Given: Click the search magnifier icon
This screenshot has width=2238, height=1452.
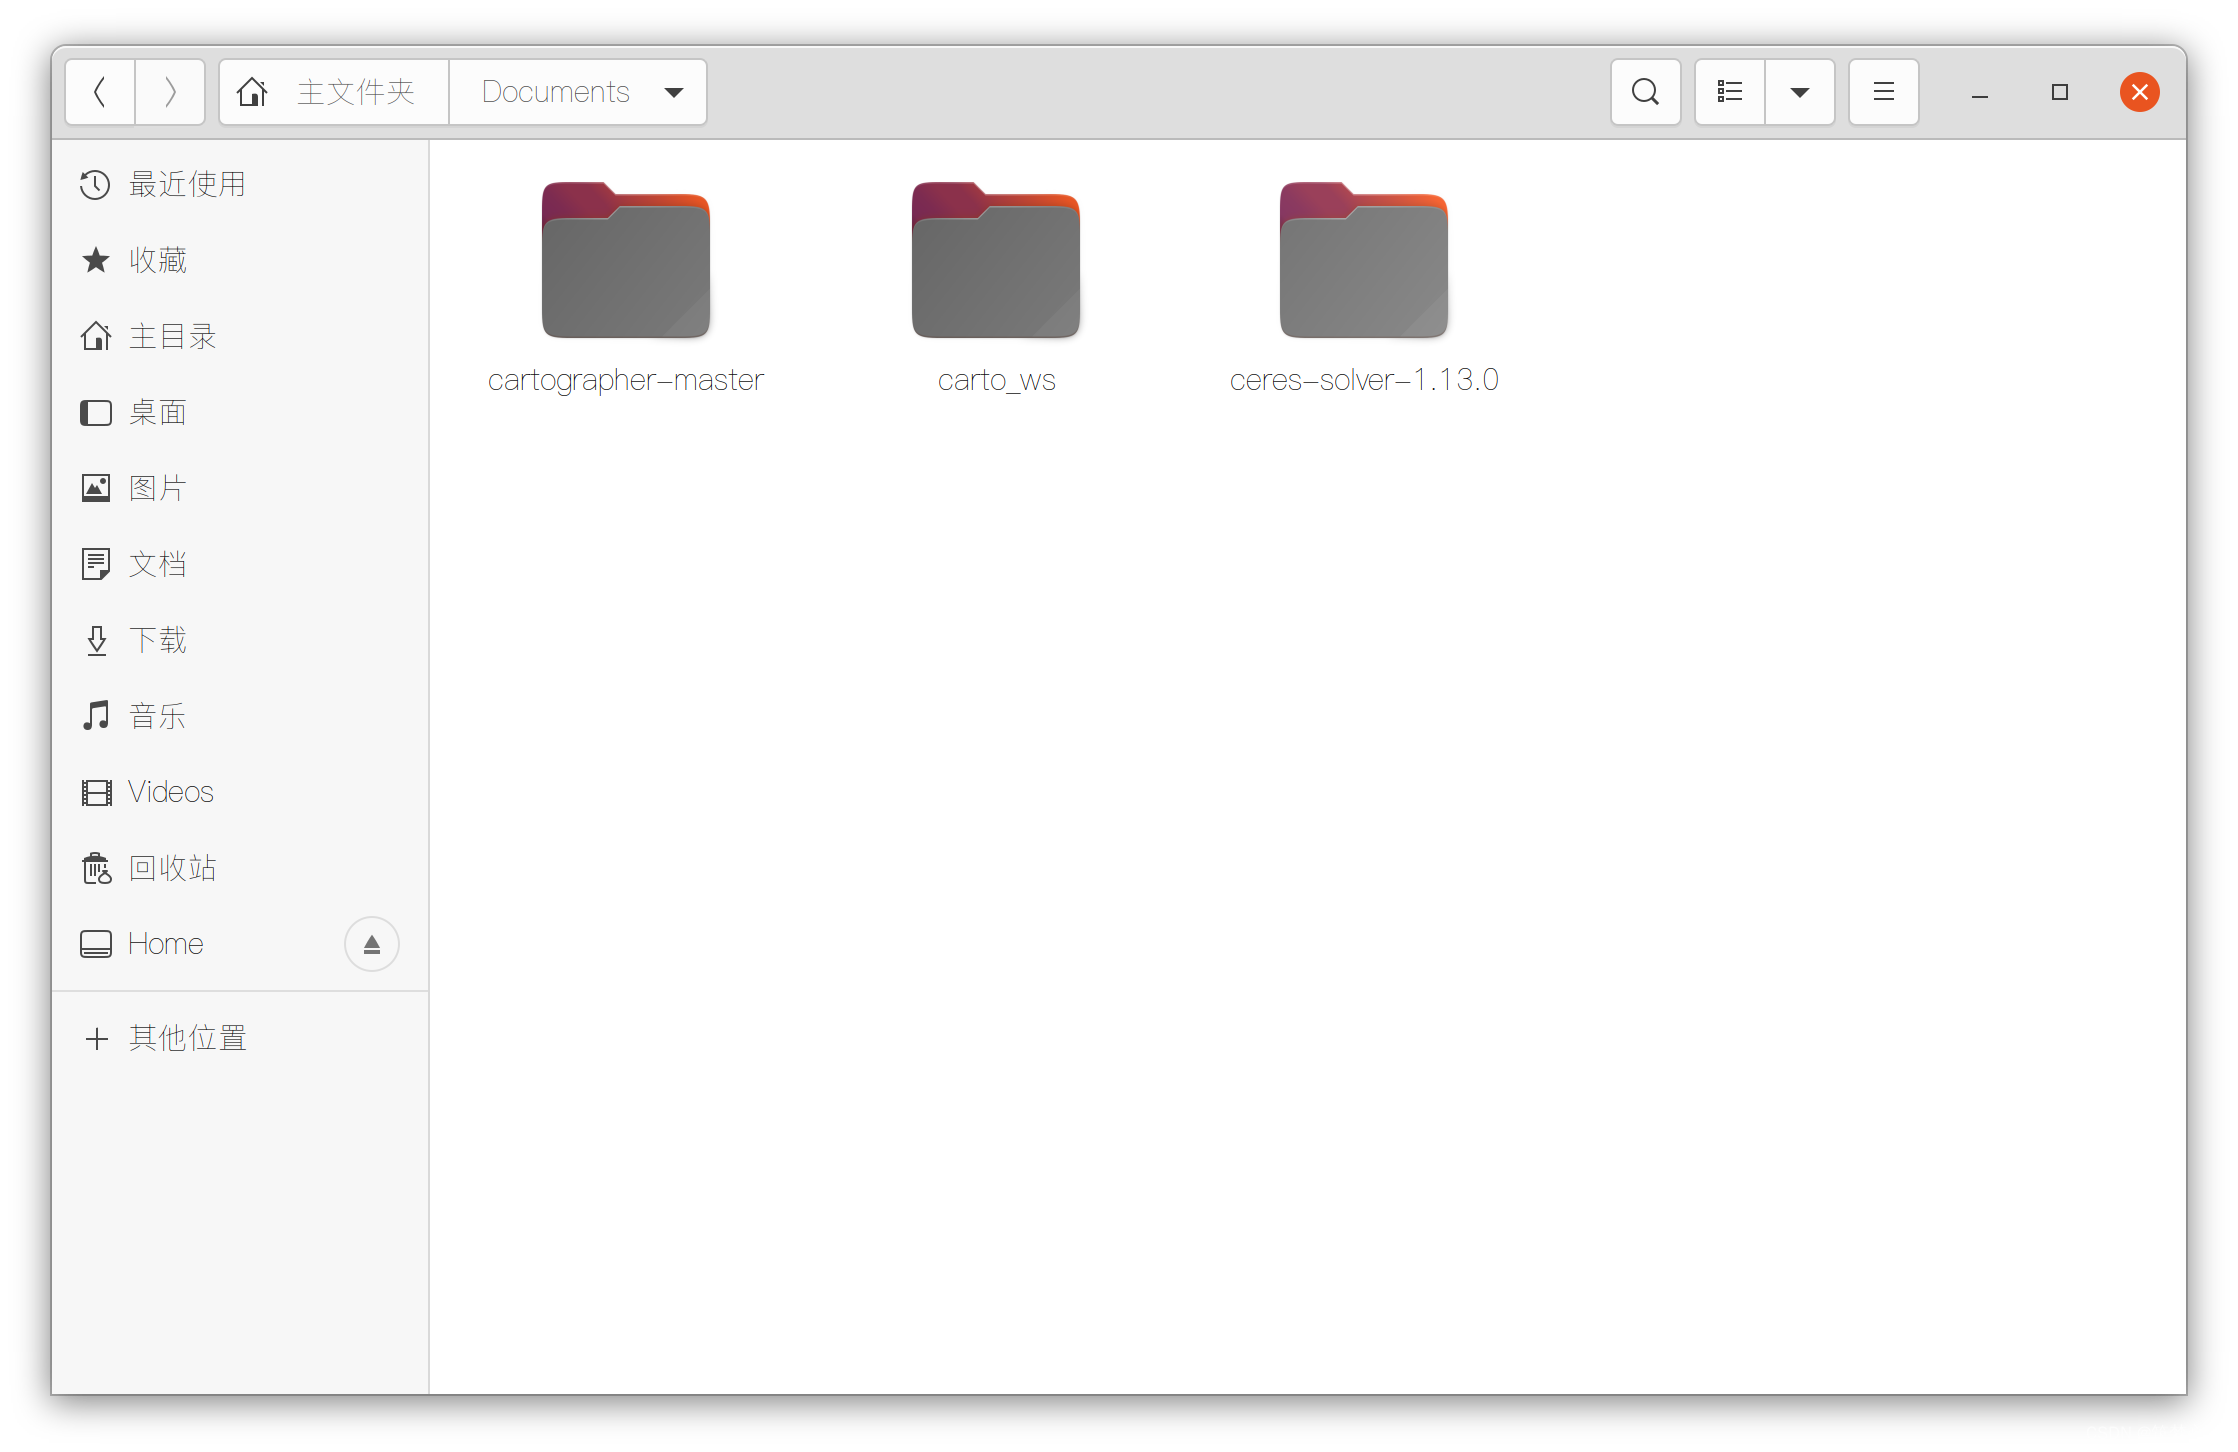Looking at the screenshot, I should click(1645, 92).
